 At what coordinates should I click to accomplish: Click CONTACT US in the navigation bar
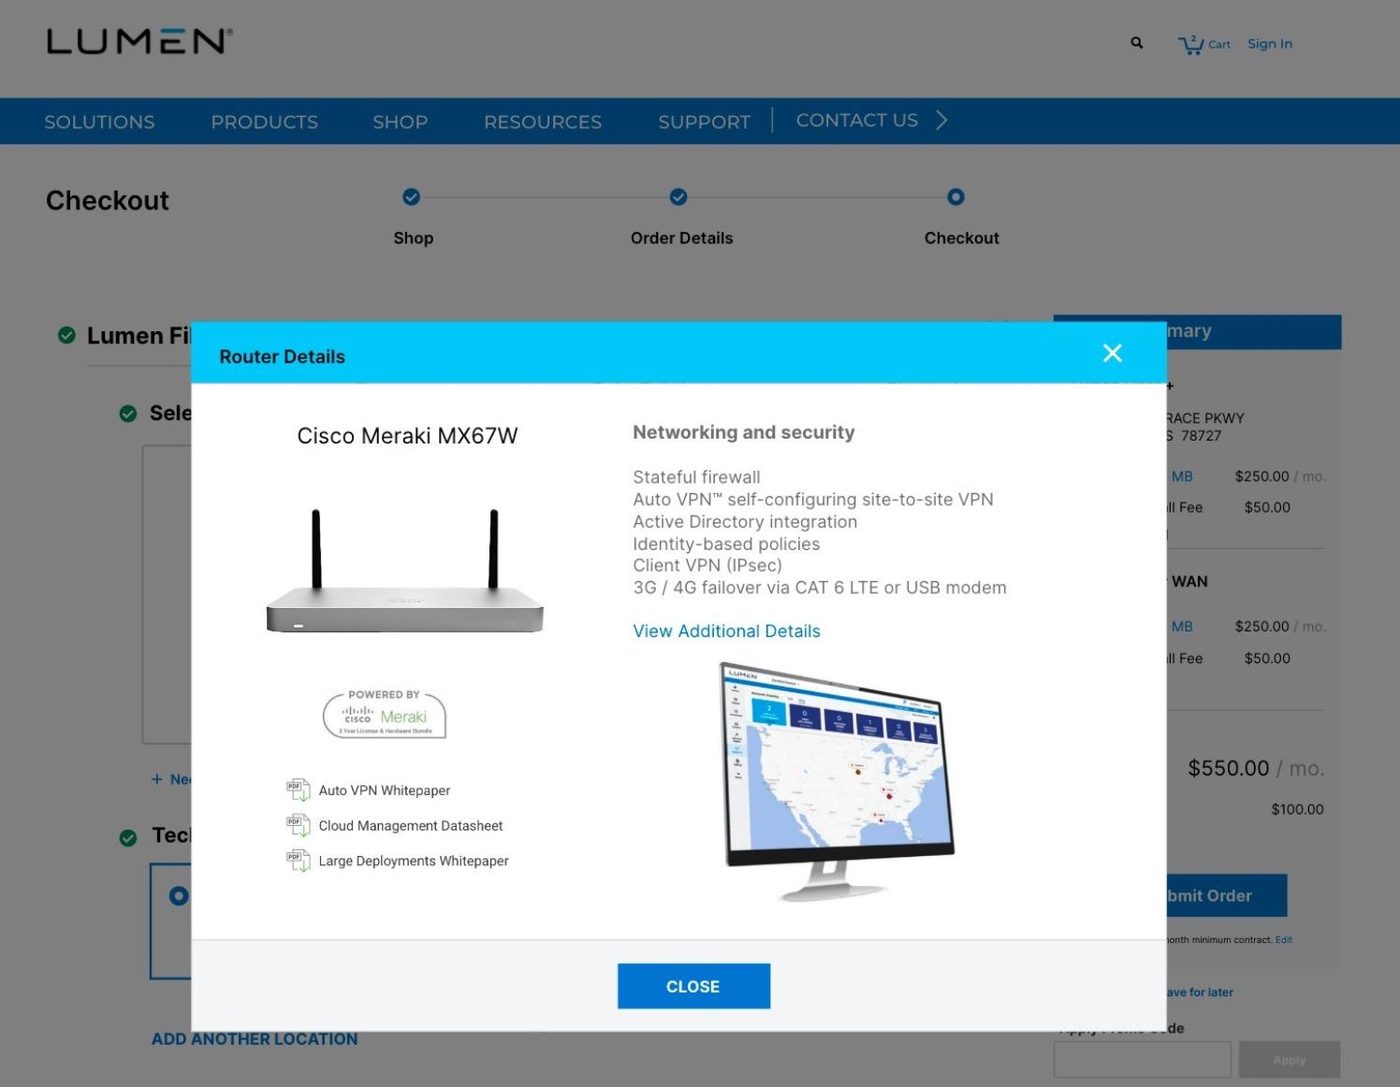pyautogui.click(x=857, y=120)
